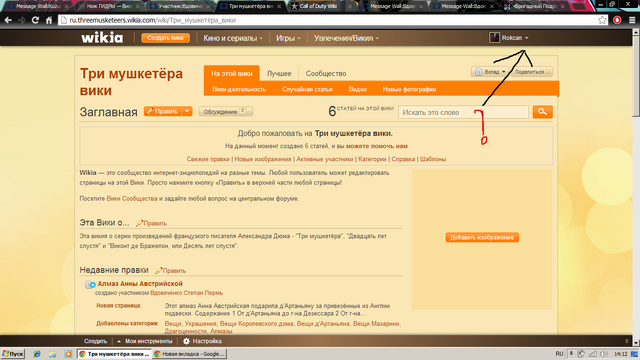Click the red Opera extension icon
Viewport: 640px width, 360px height.
pyautogui.click(x=617, y=20)
